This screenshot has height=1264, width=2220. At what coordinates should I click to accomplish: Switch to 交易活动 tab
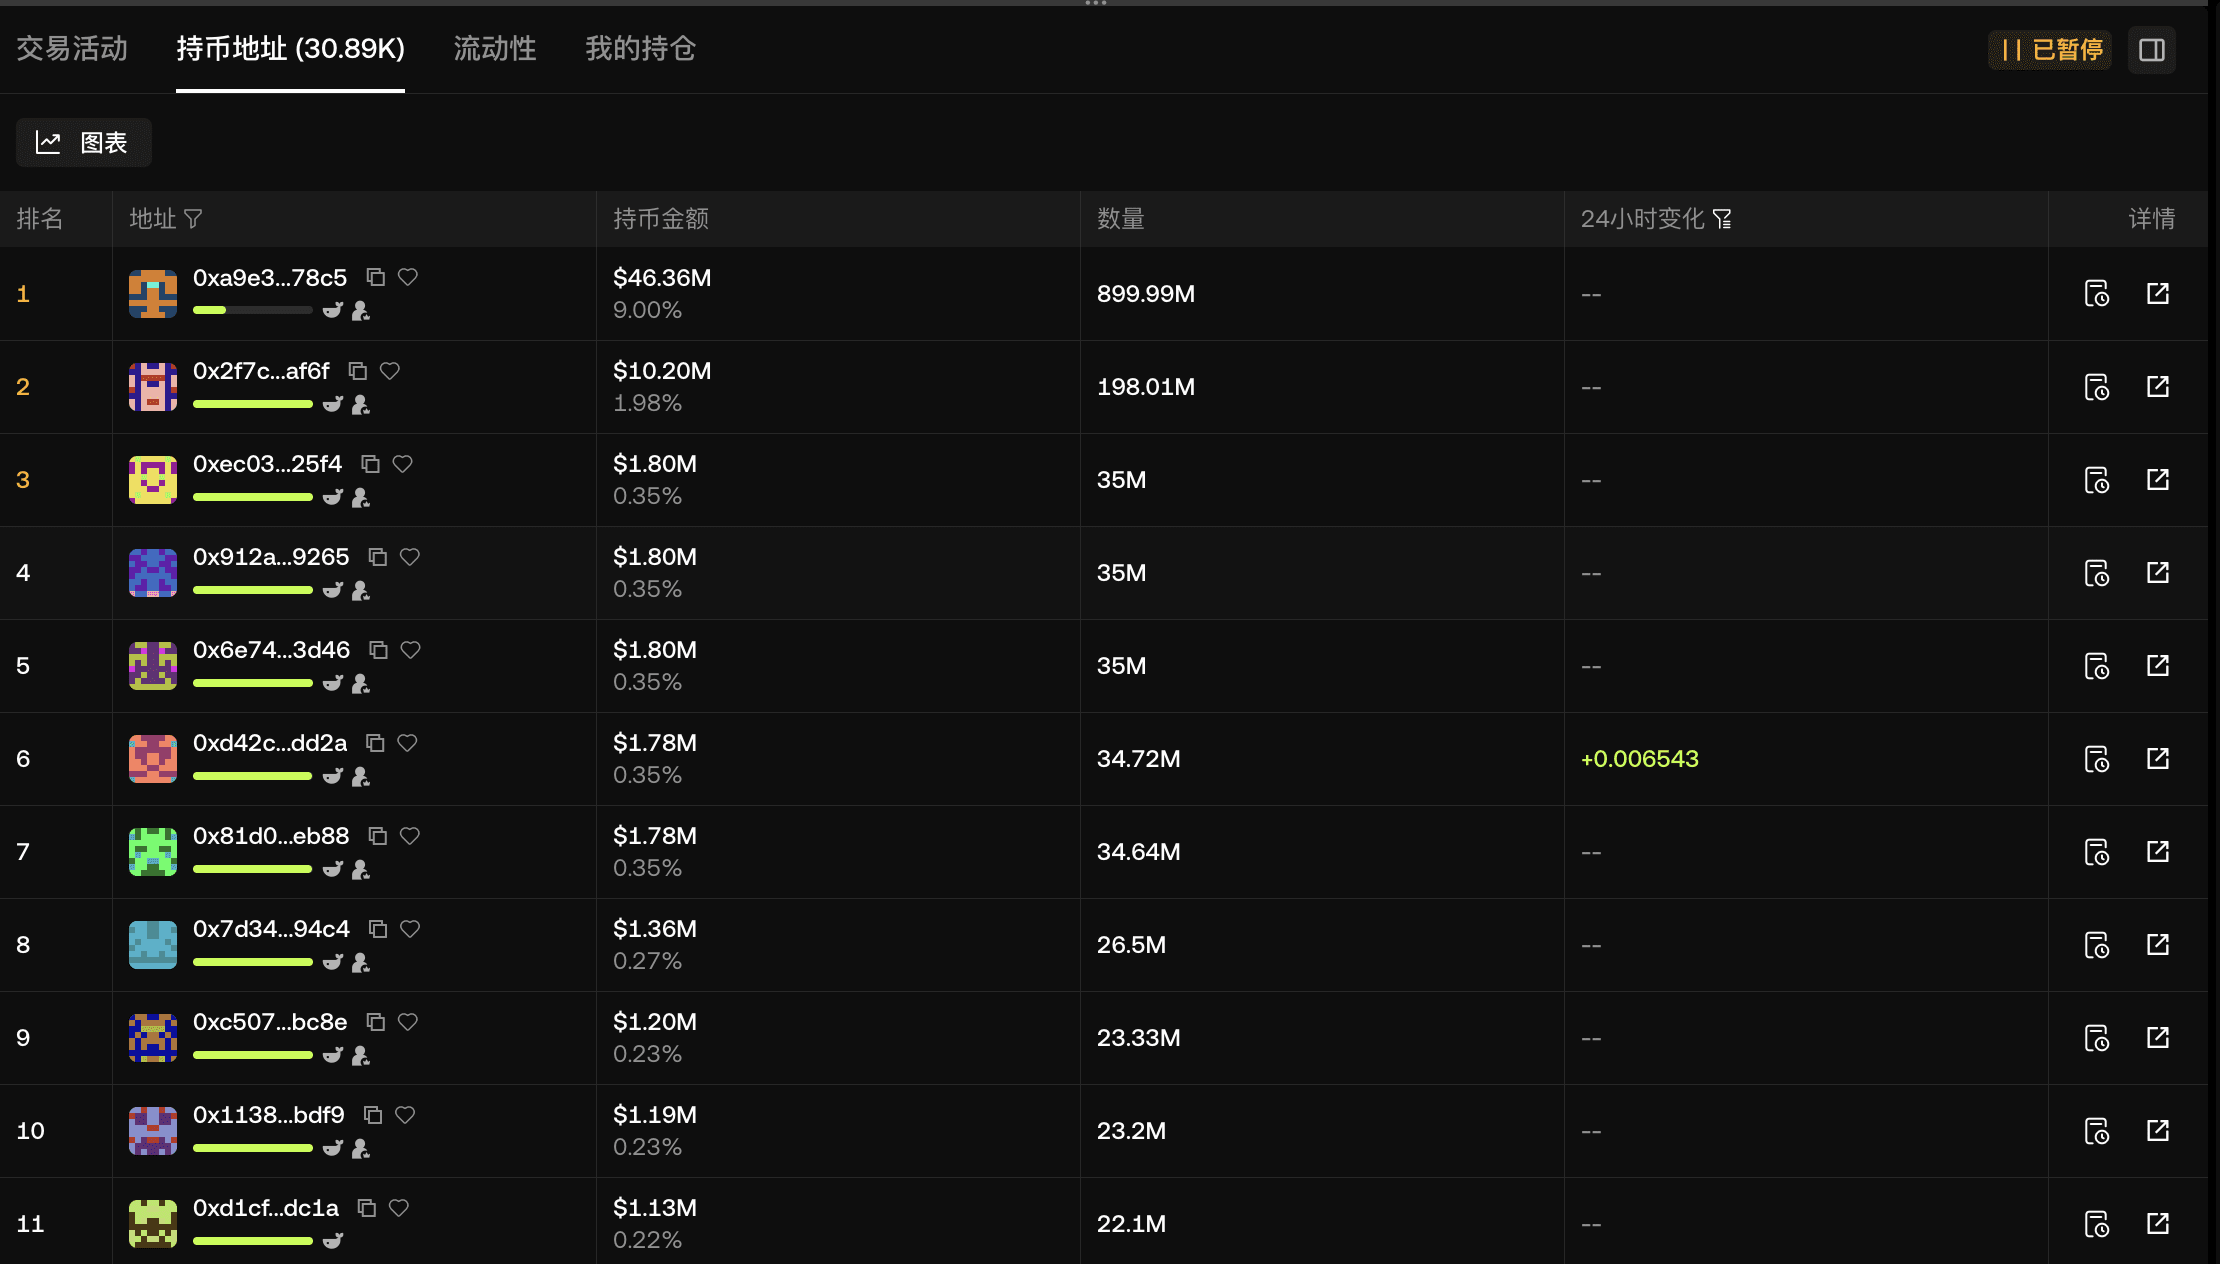(72, 48)
